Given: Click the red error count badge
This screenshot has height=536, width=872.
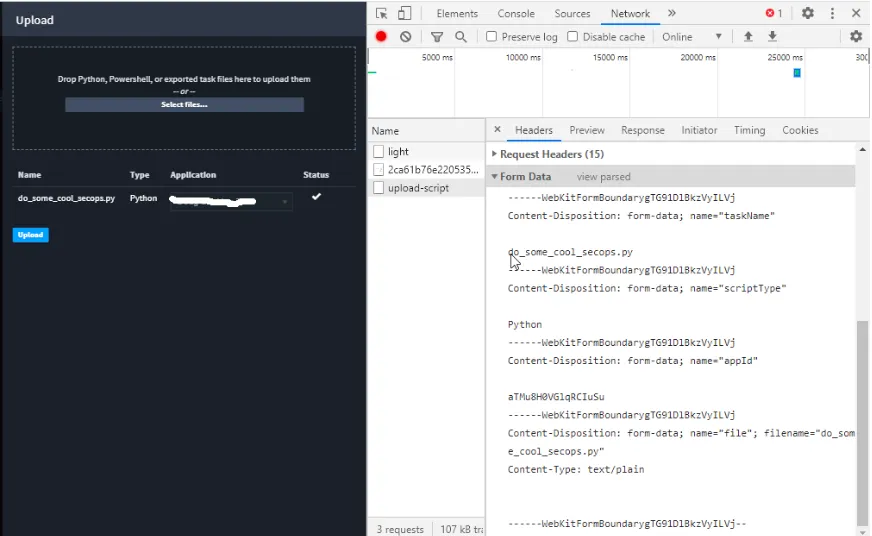Looking at the screenshot, I should (774, 13).
